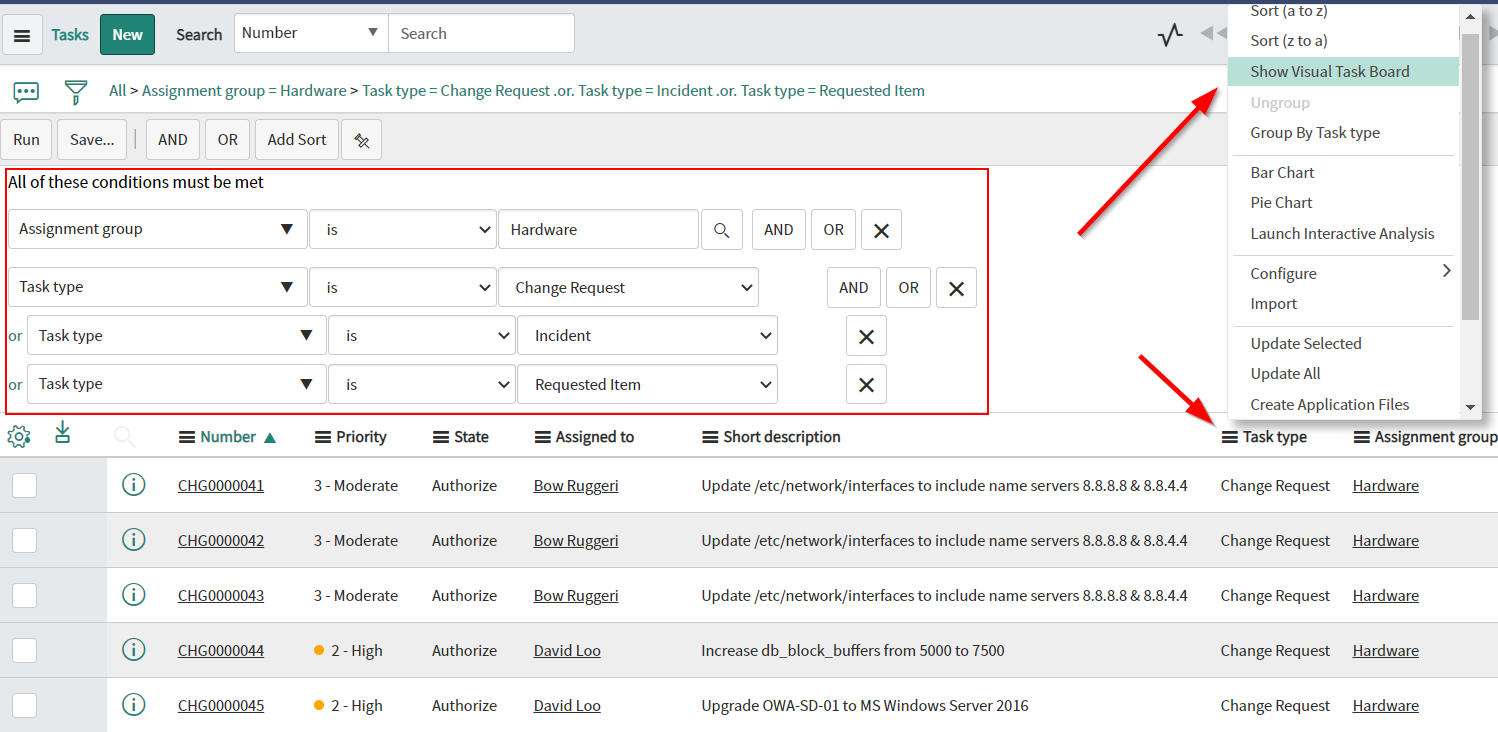Click AND button on Change Request row
Screen dimensions: 1498x732
pyautogui.click(x=854, y=288)
